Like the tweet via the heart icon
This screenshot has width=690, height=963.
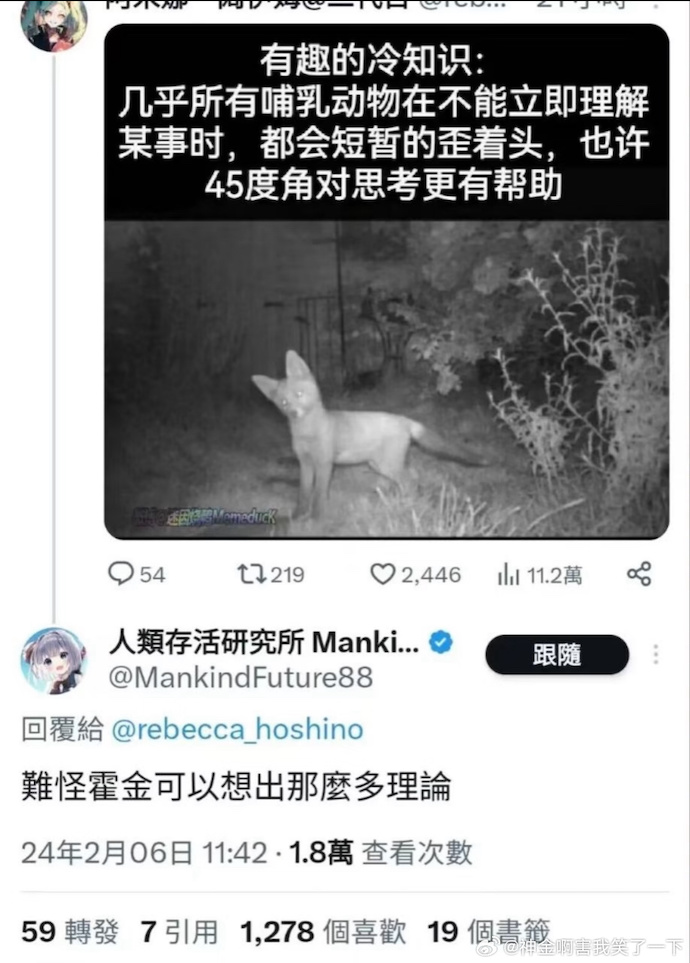tap(382, 574)
